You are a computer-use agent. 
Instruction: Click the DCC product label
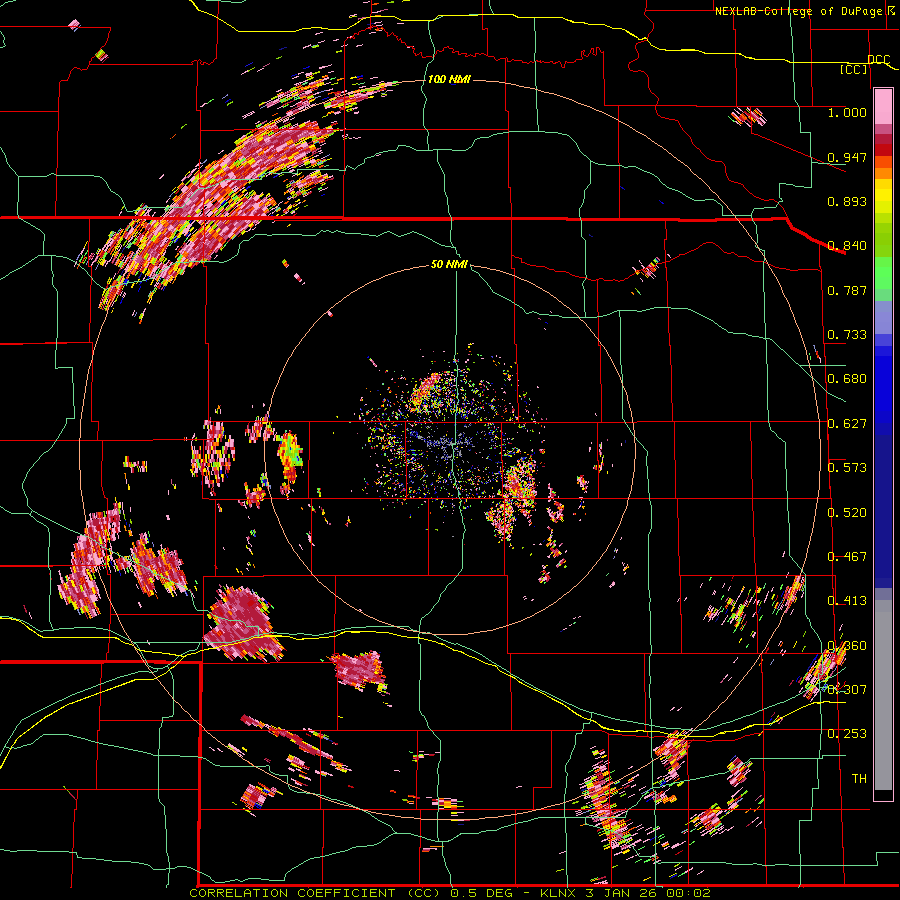pos(878,60)
